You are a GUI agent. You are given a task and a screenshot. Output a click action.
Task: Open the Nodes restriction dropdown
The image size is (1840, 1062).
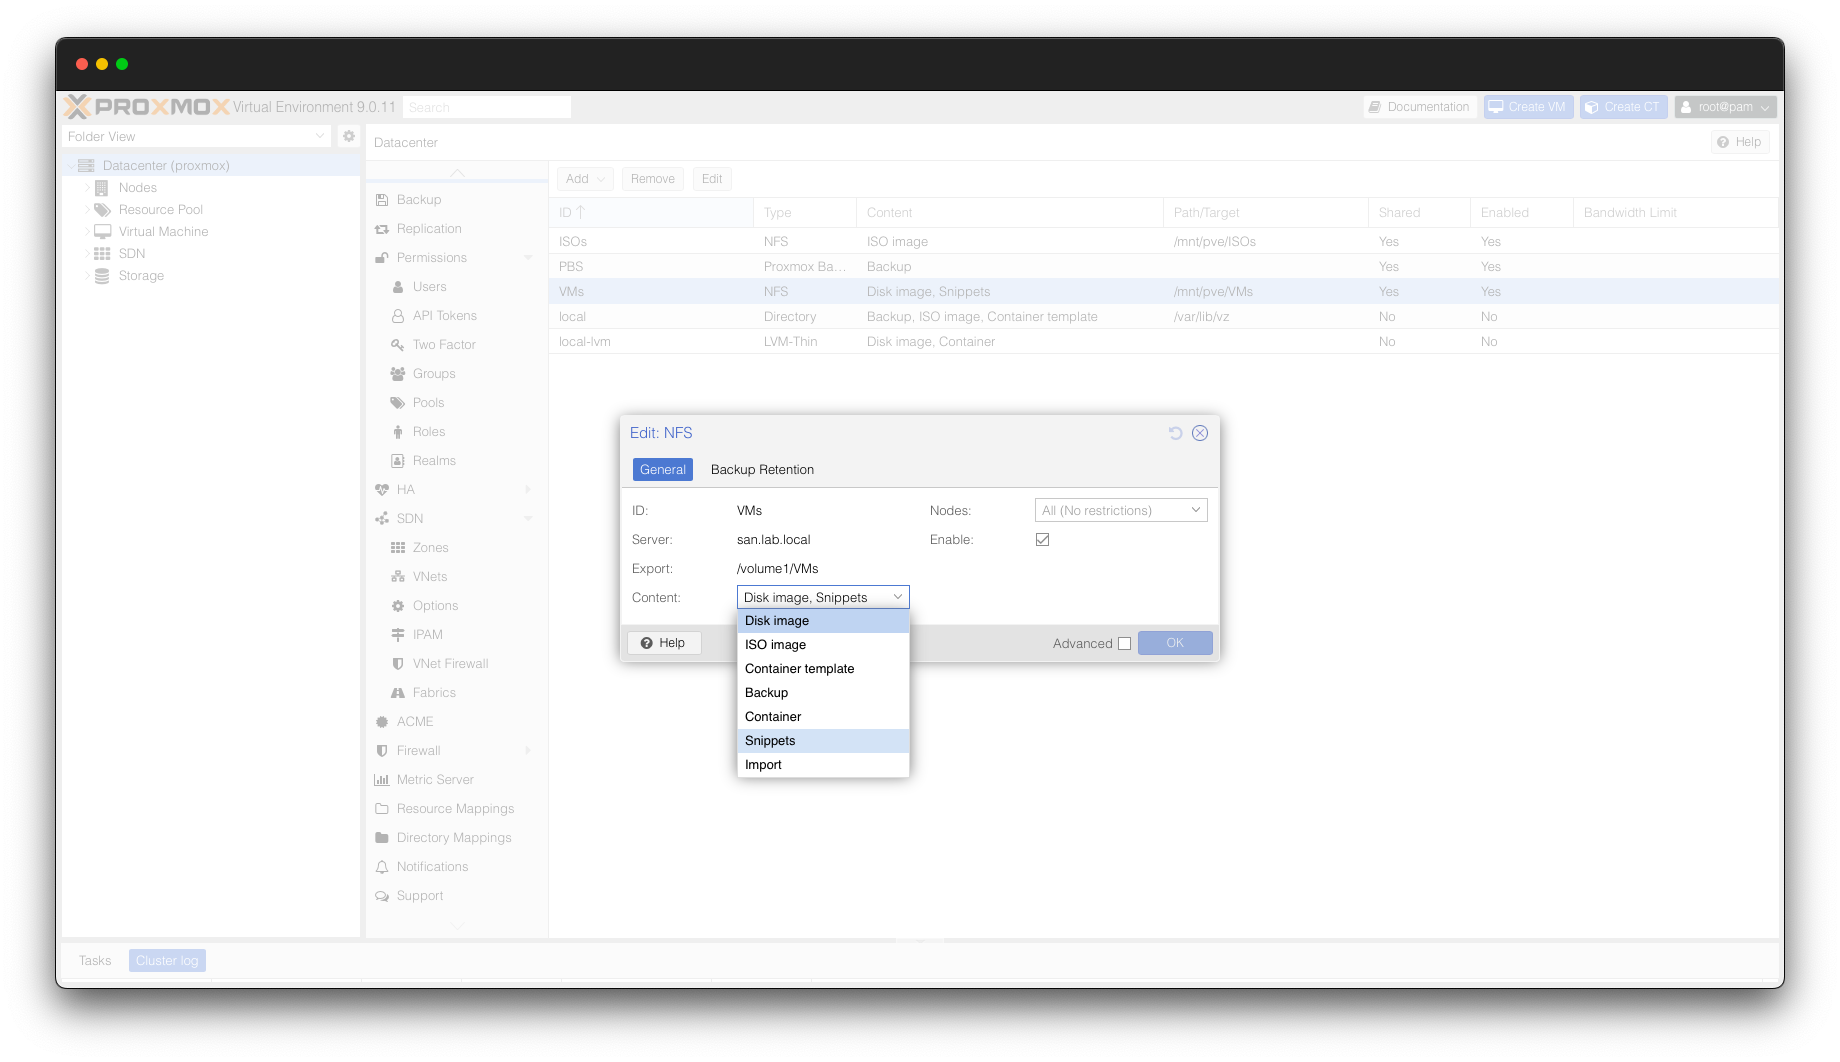[x=1120, y=511]
